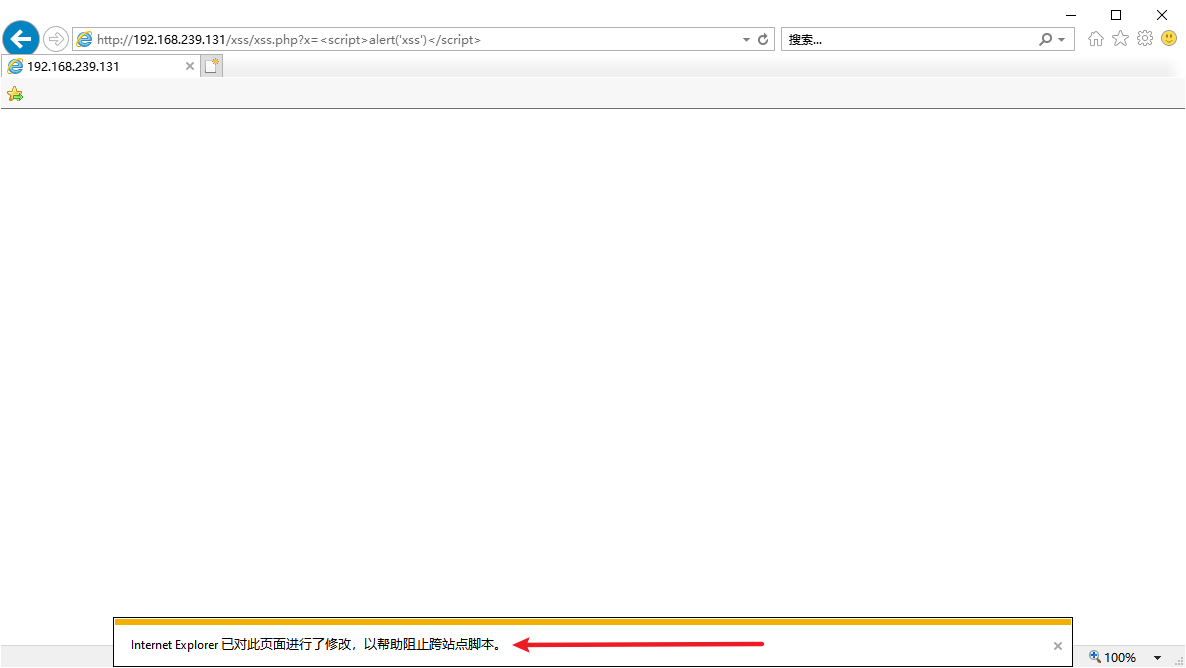1186x668 pixels.
Task: Click the IE page icon in address bar
Action: pos(84,39)
